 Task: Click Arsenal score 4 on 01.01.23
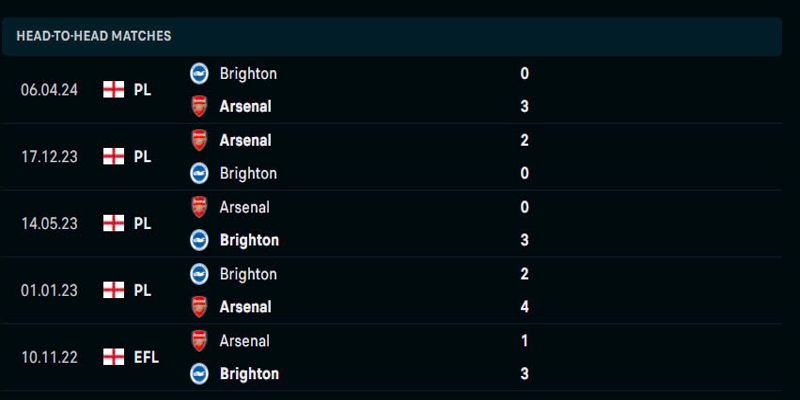click(x=524, y=307)
